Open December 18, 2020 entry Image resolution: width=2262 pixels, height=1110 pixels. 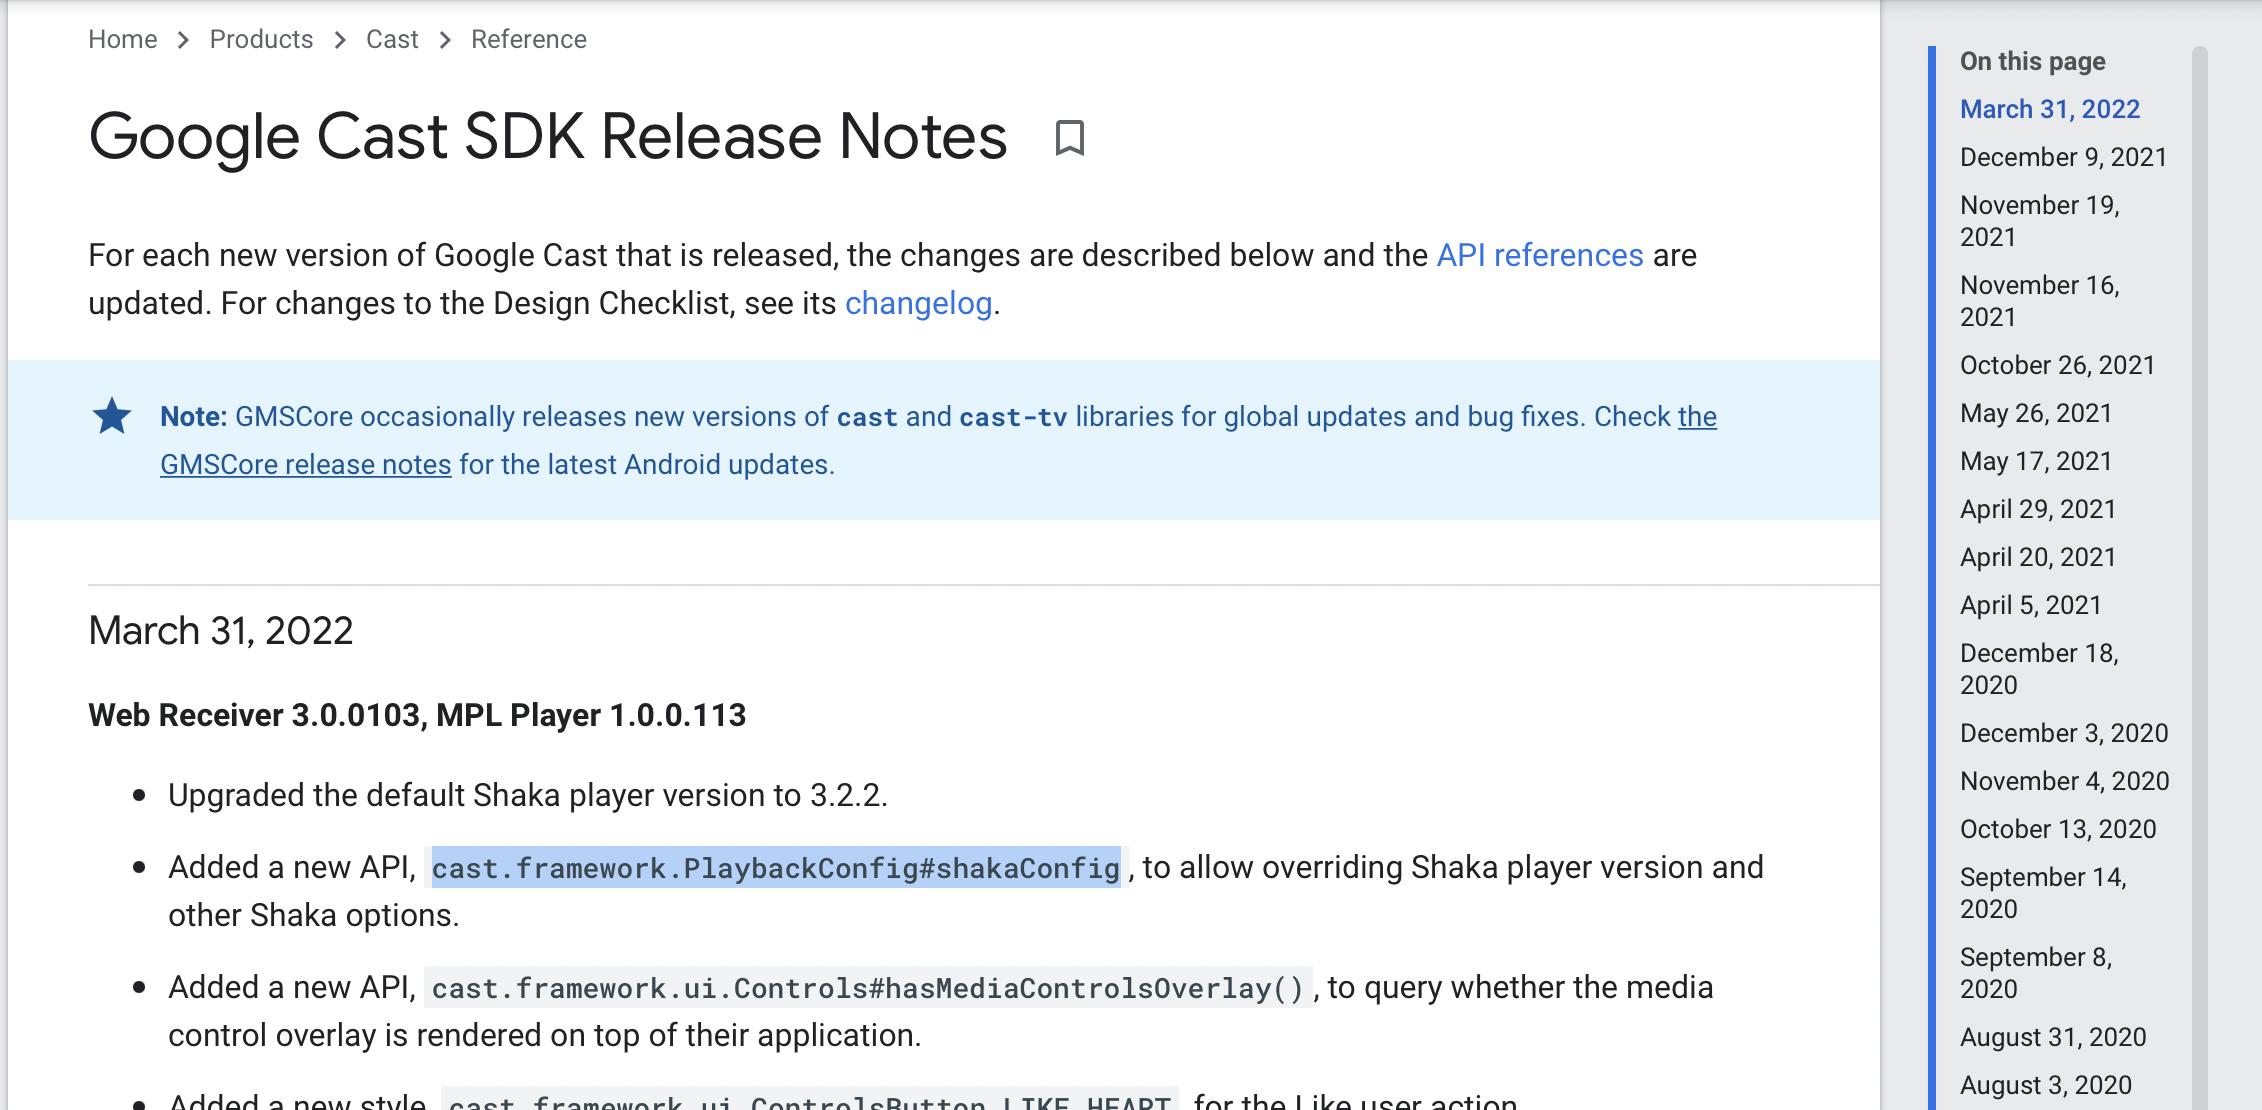point(2038,668)
